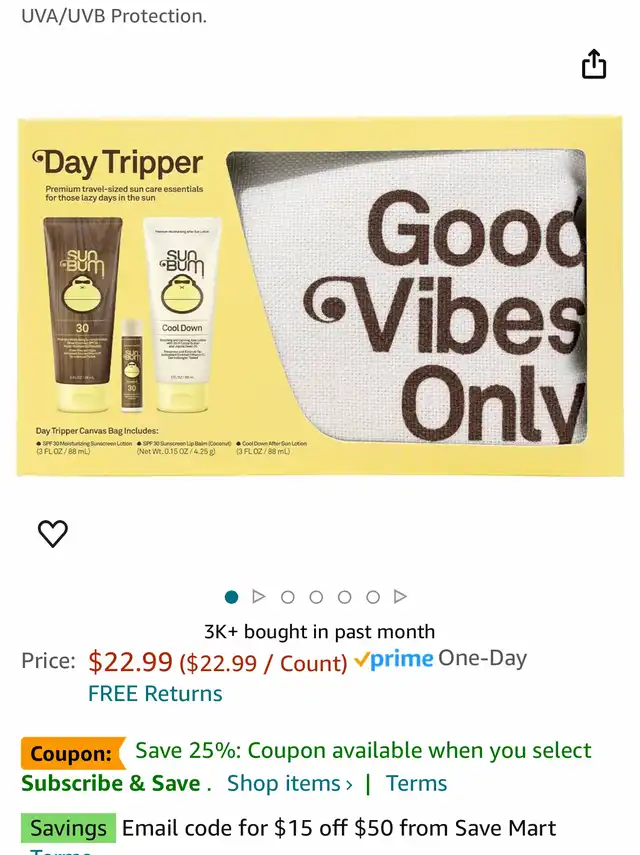Tap the 3K+ bought in past month text

pyautogui.click(x=319, y=631)
